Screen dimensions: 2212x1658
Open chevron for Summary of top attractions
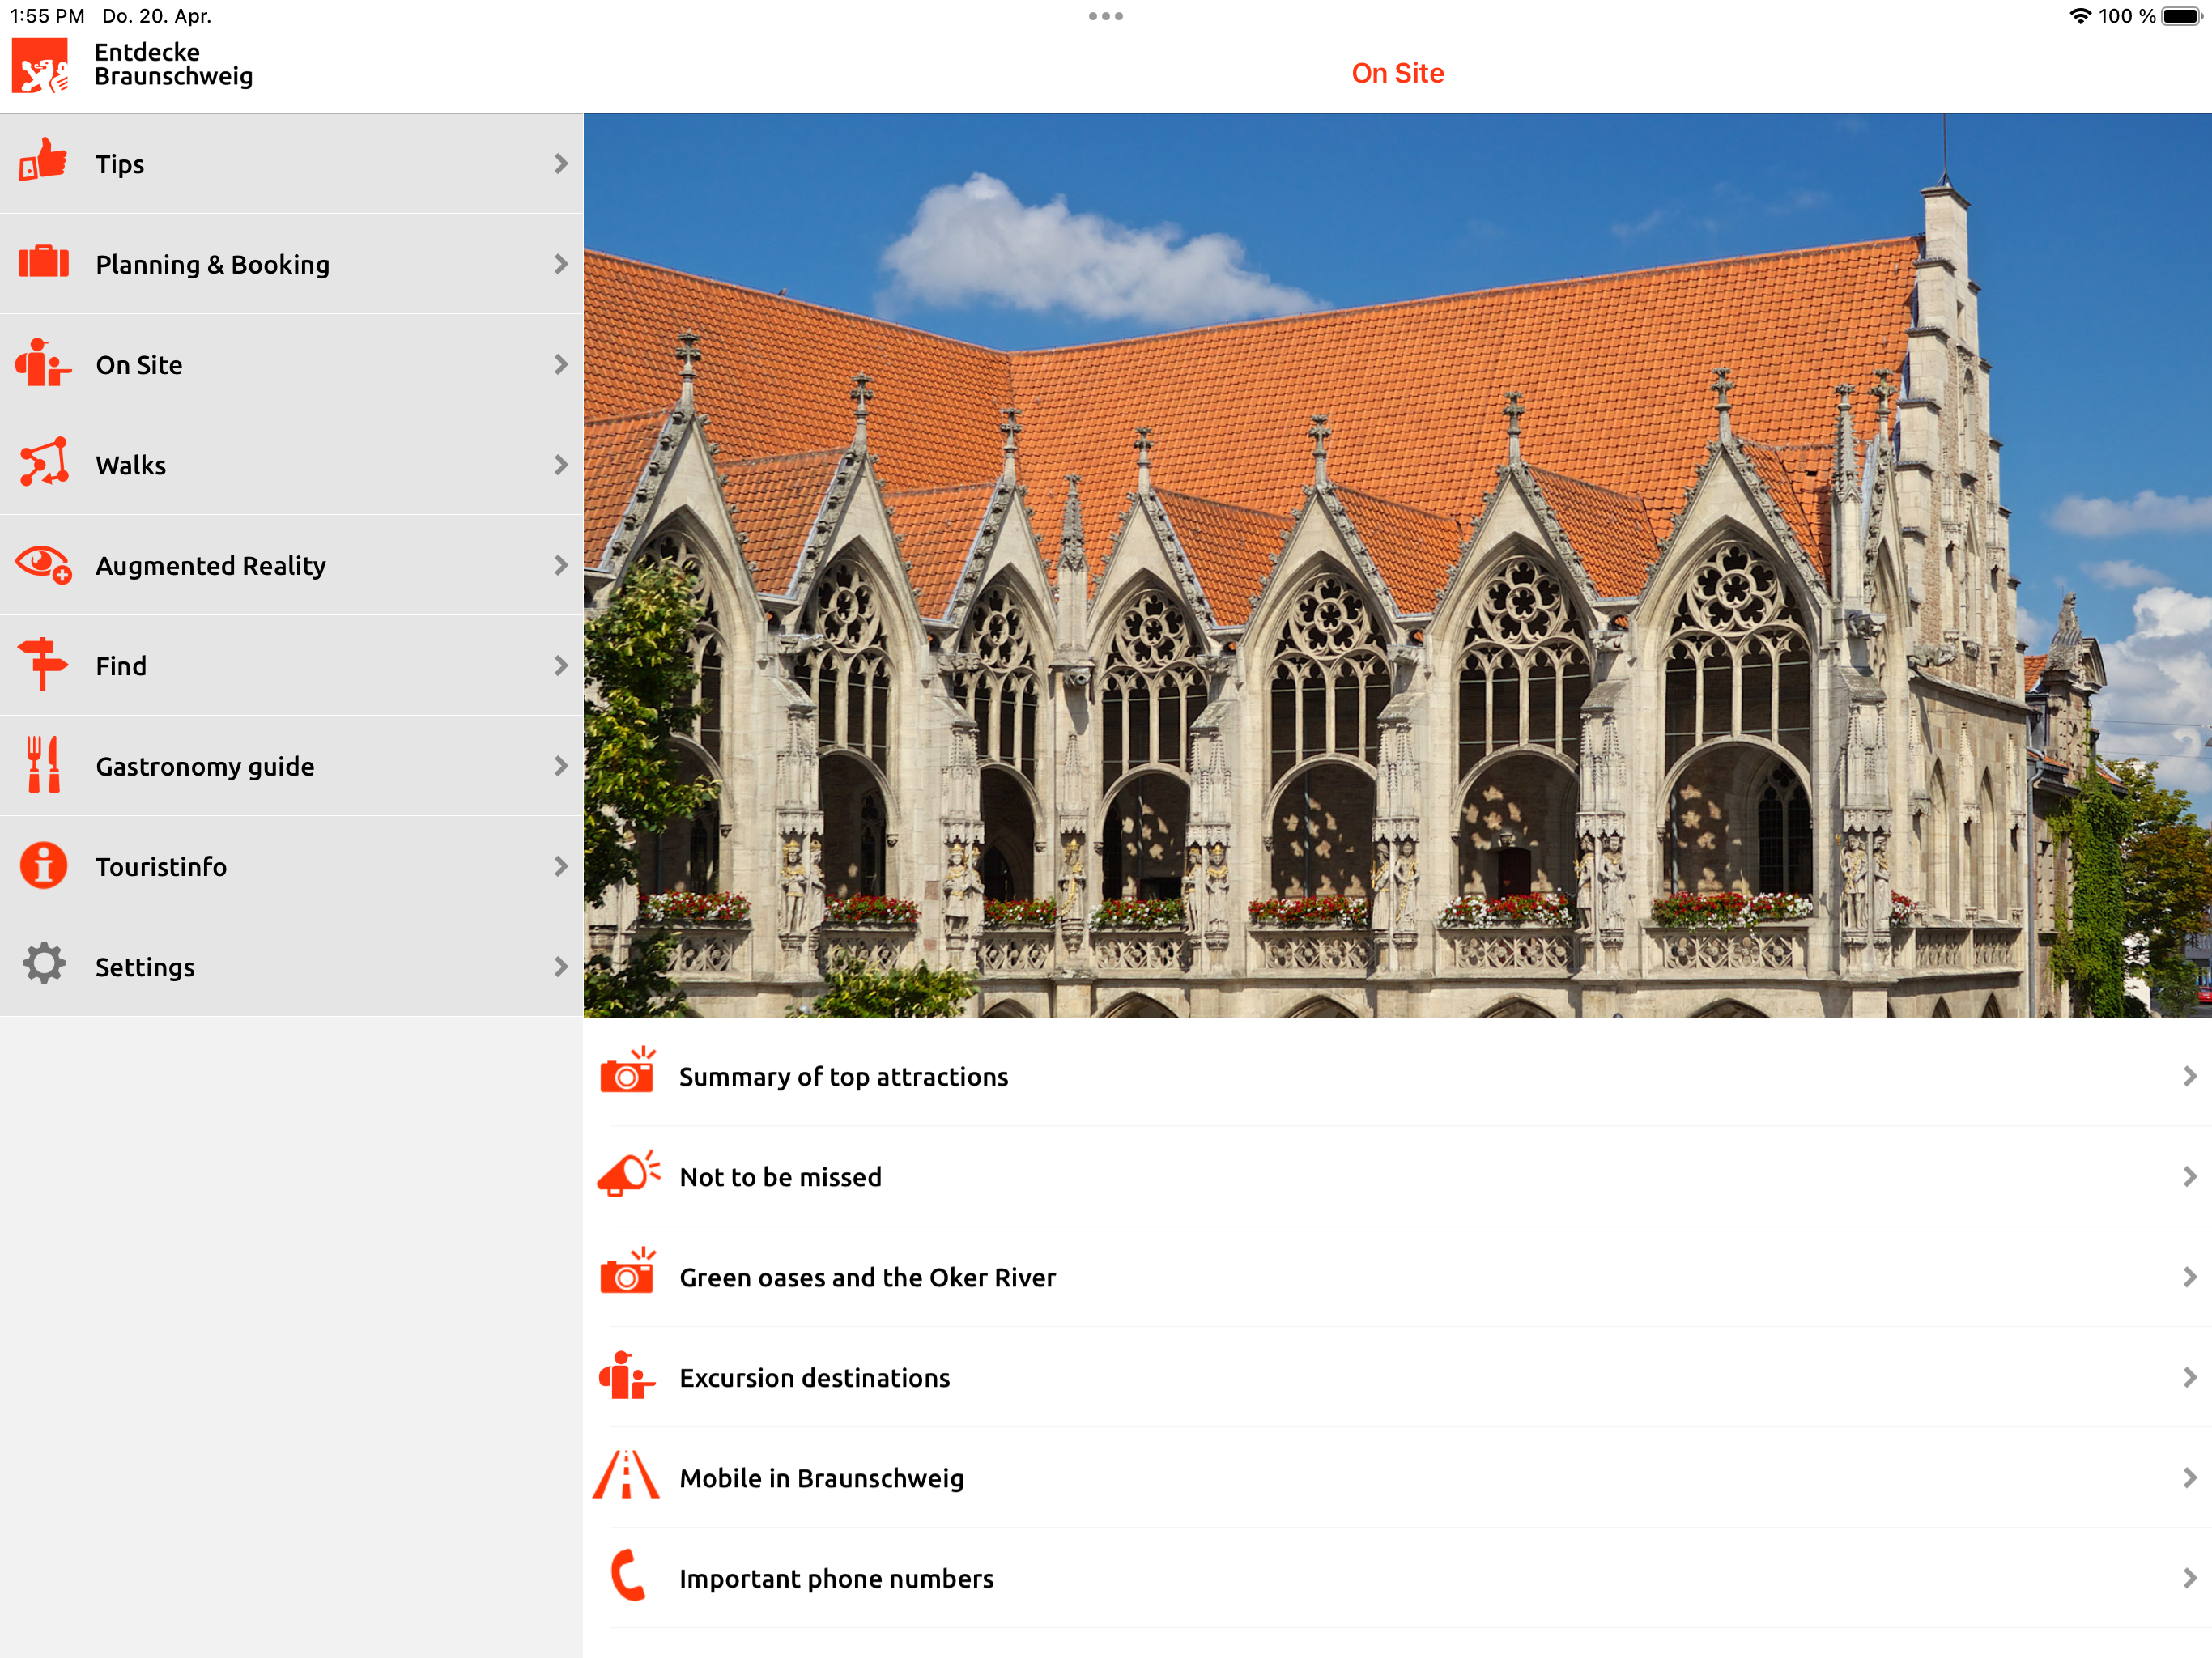(x=2189, y=1077)
